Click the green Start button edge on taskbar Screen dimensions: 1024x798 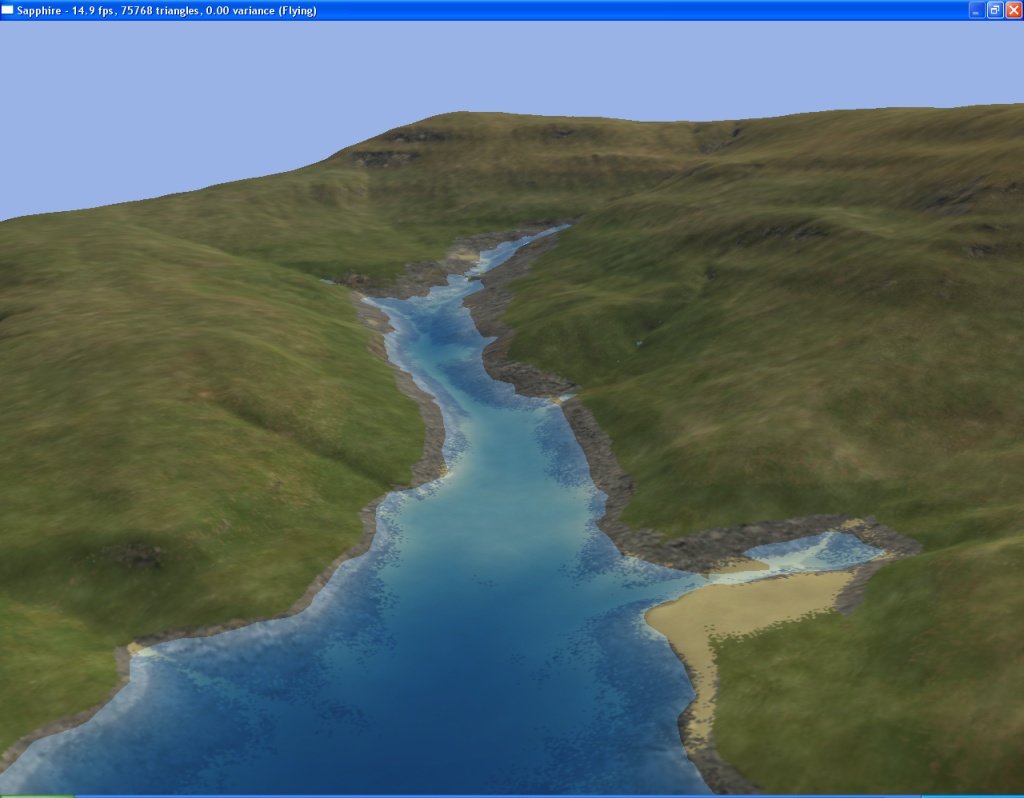[35, 796]
